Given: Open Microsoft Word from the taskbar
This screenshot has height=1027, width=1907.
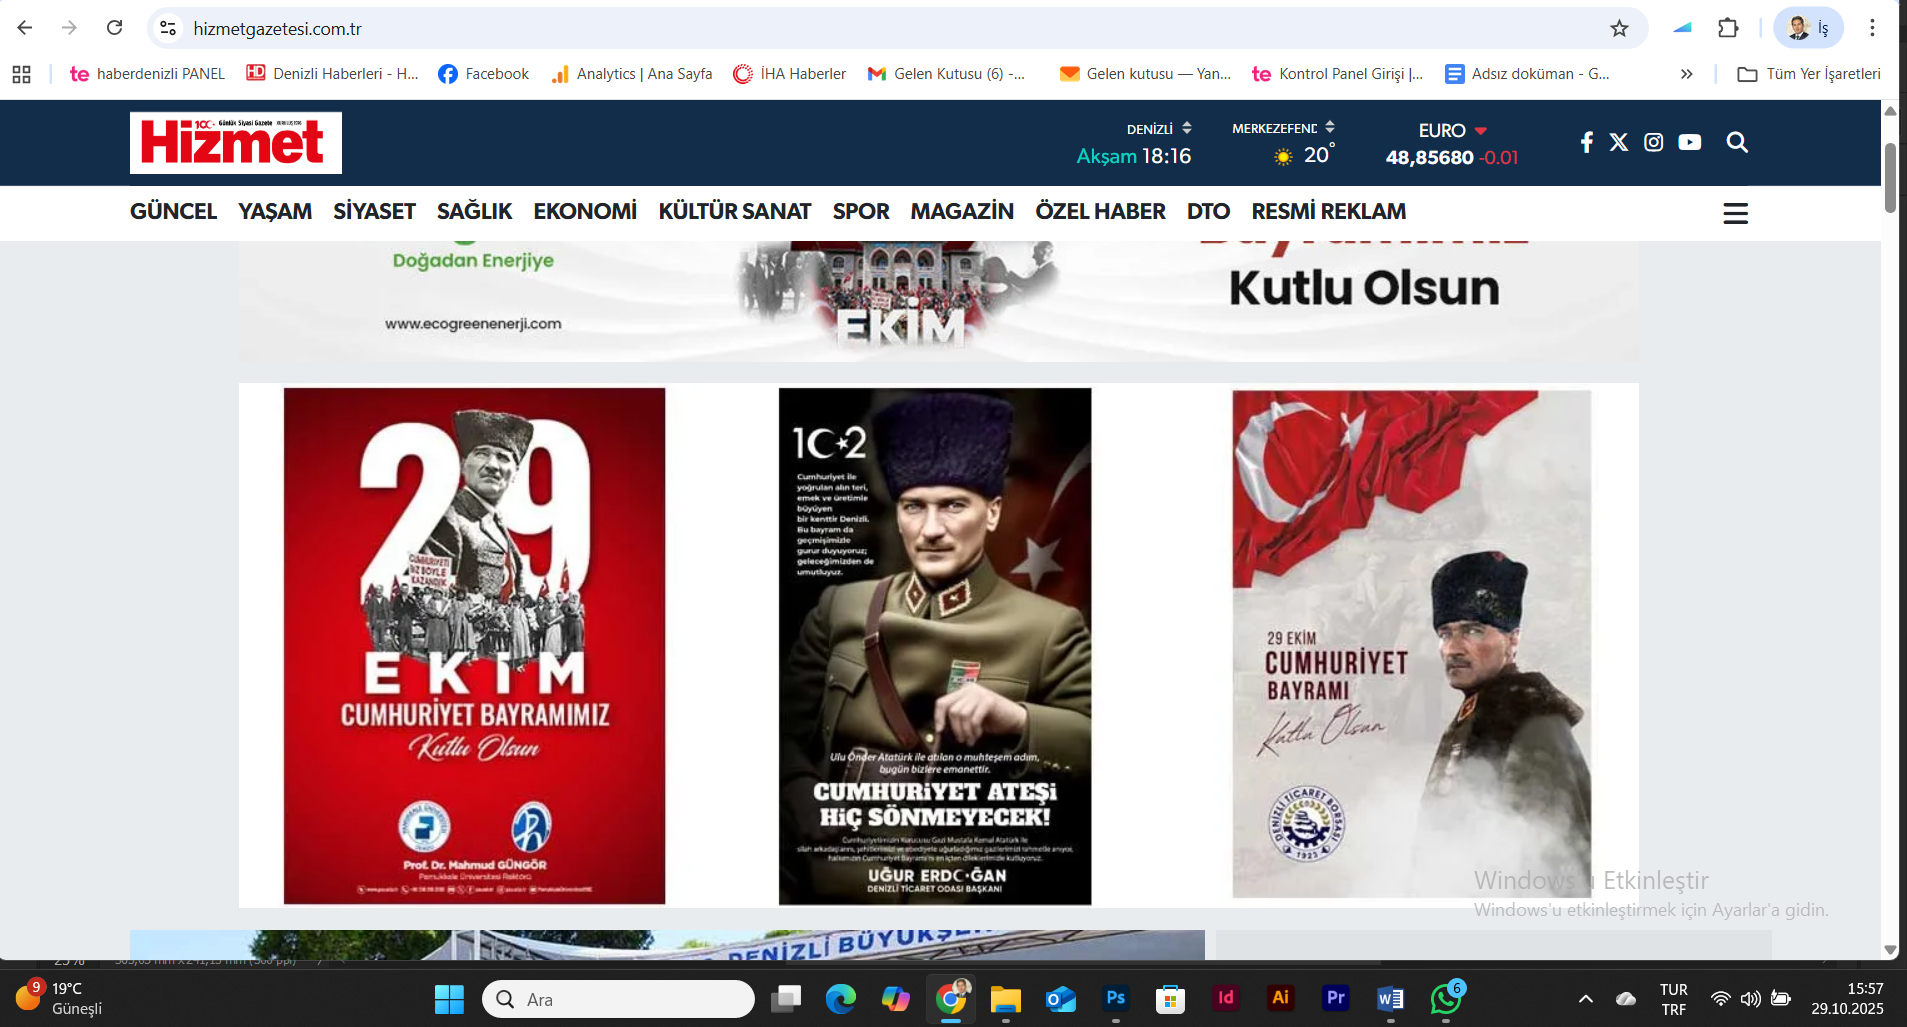Looking at the screenshot, I should pos(1391,998).
